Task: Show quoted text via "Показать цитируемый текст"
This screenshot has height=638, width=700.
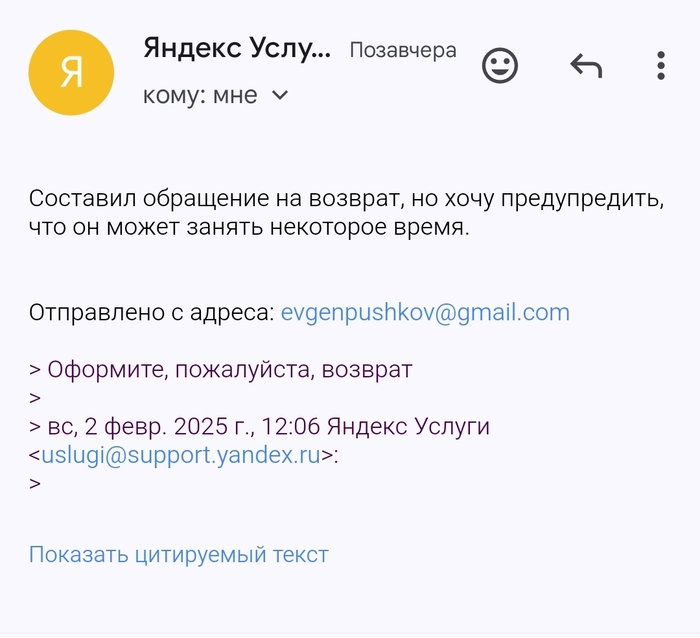Action: click(178, 554)
